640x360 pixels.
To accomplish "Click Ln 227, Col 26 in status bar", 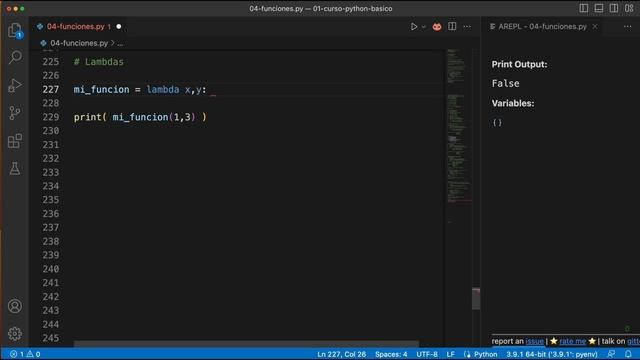I will click(x=341, y=354).
